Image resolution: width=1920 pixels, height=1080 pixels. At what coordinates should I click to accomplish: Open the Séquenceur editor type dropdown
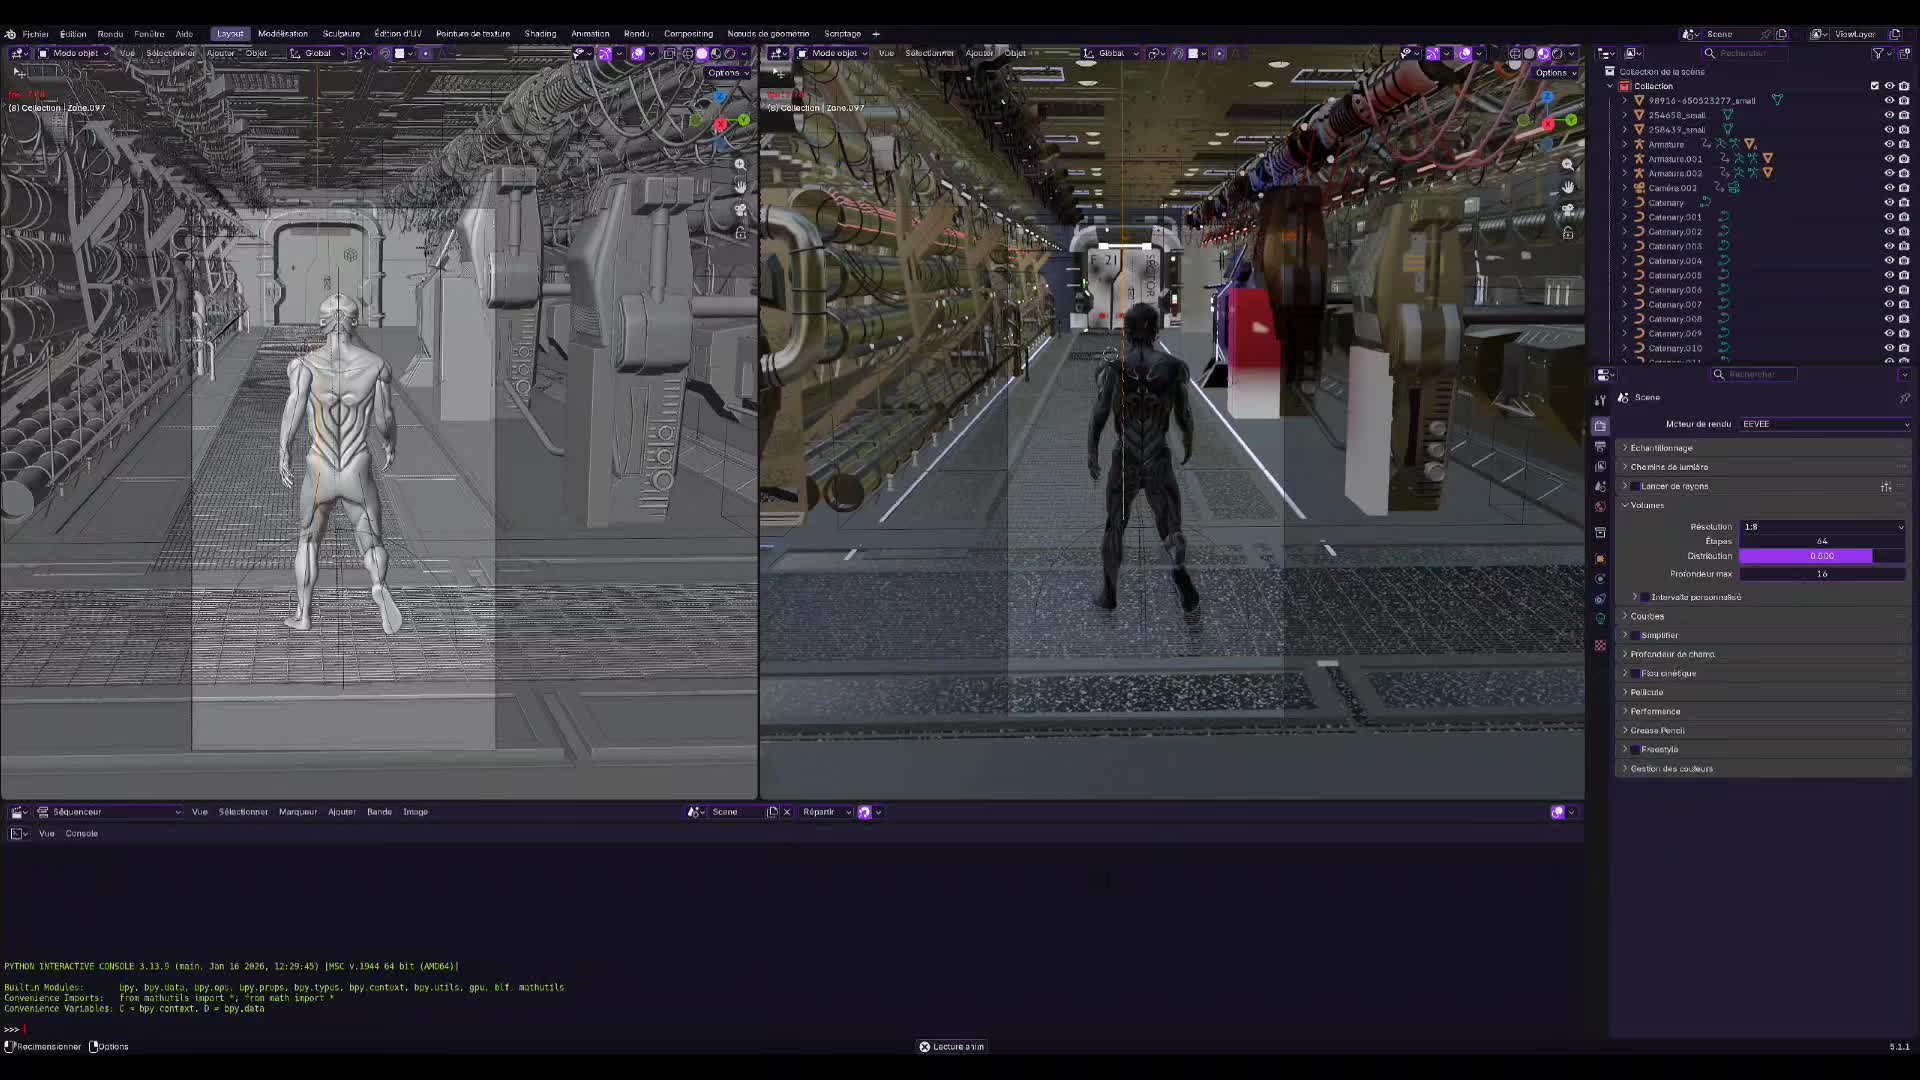[109, 812]
